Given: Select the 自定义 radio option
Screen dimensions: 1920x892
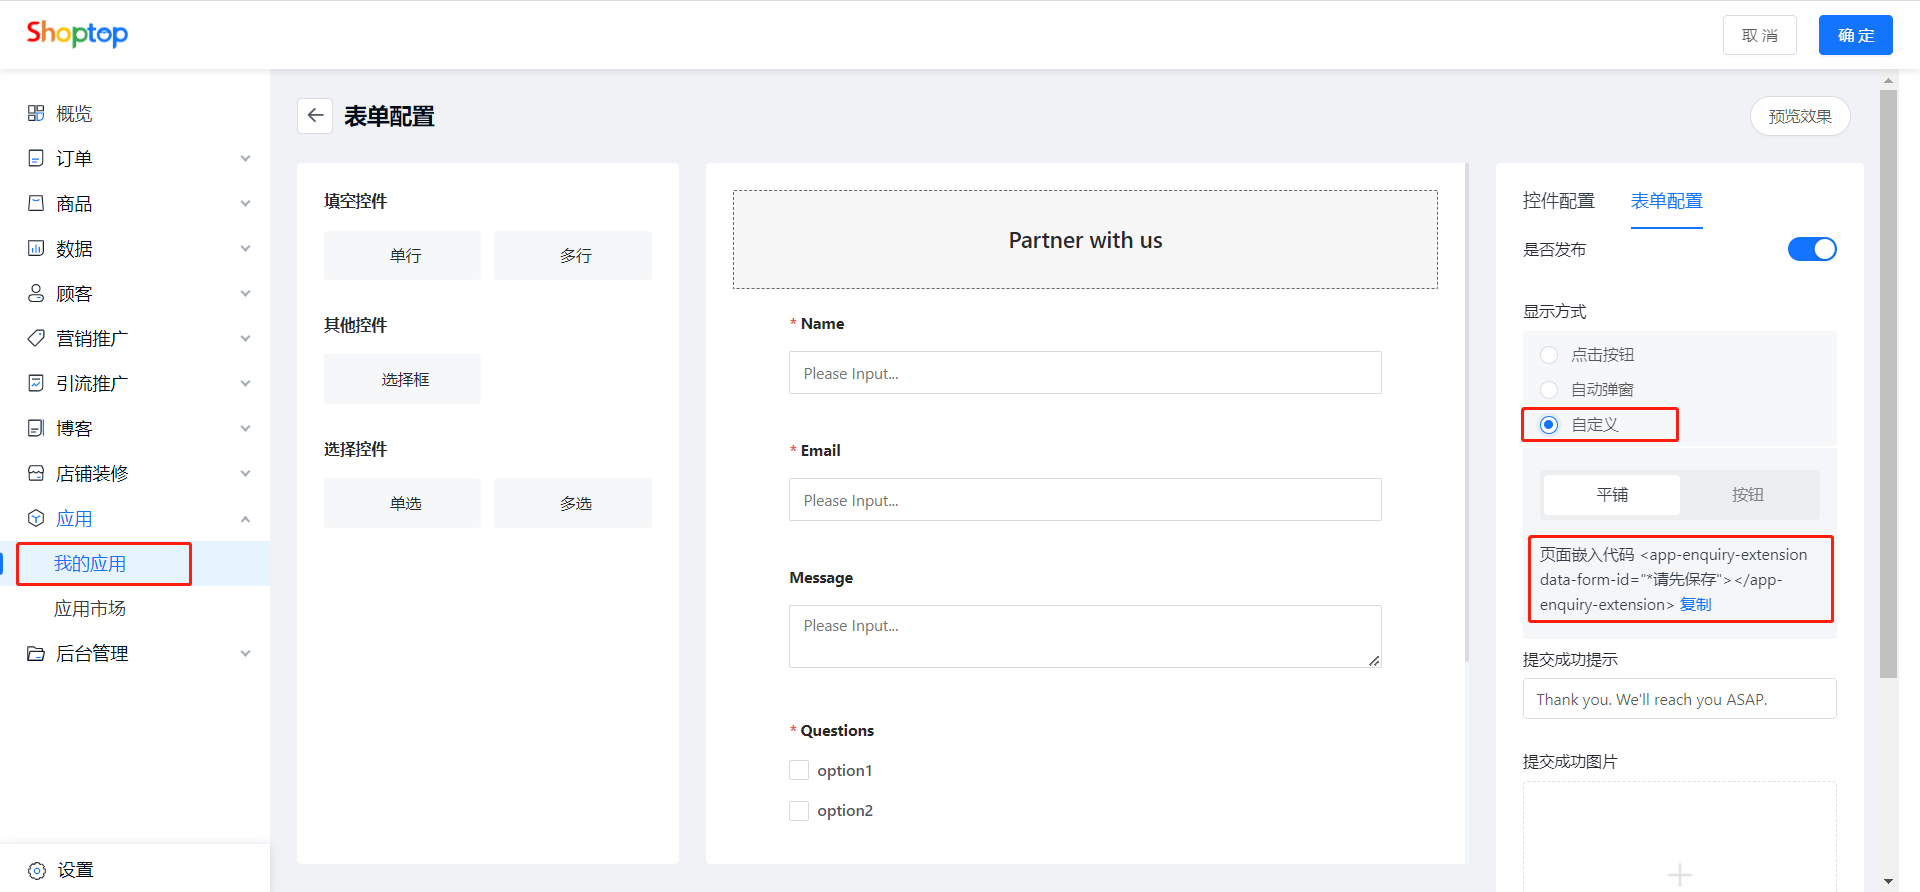Looking at the screenshot, I should [1549, 425].
